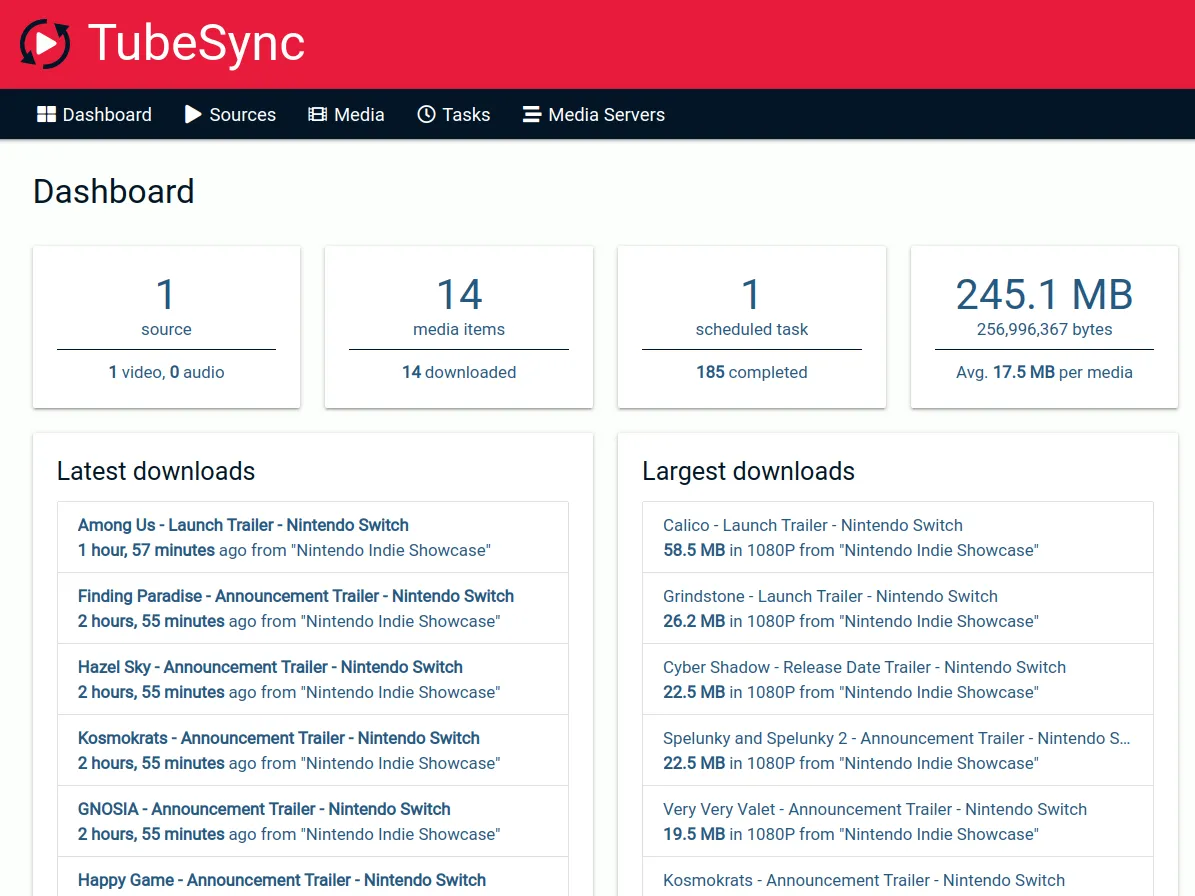View the Cyber Shadow release date trailer

click(864, 667)
